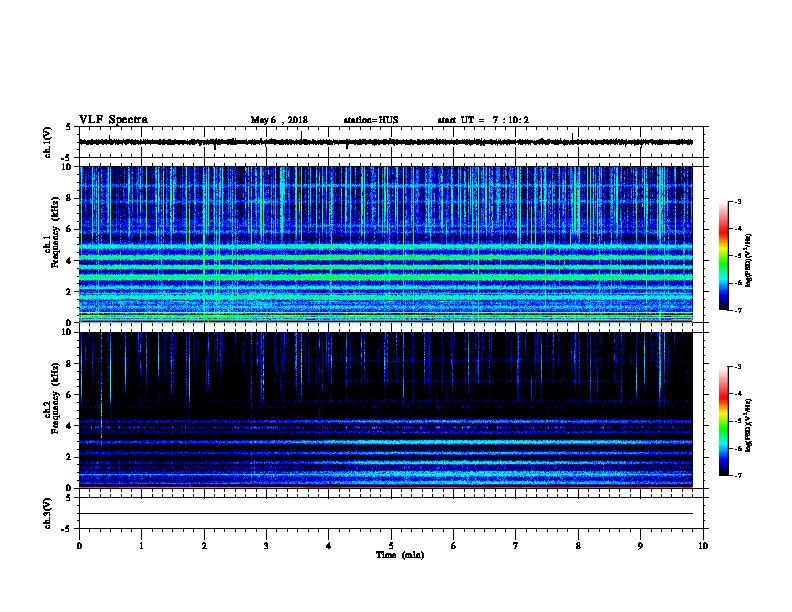Viewport: 792px width, 612px height.
Task: Click the ch.1 color scale log(PSD) unit label
Action: [x=749, y=261]
